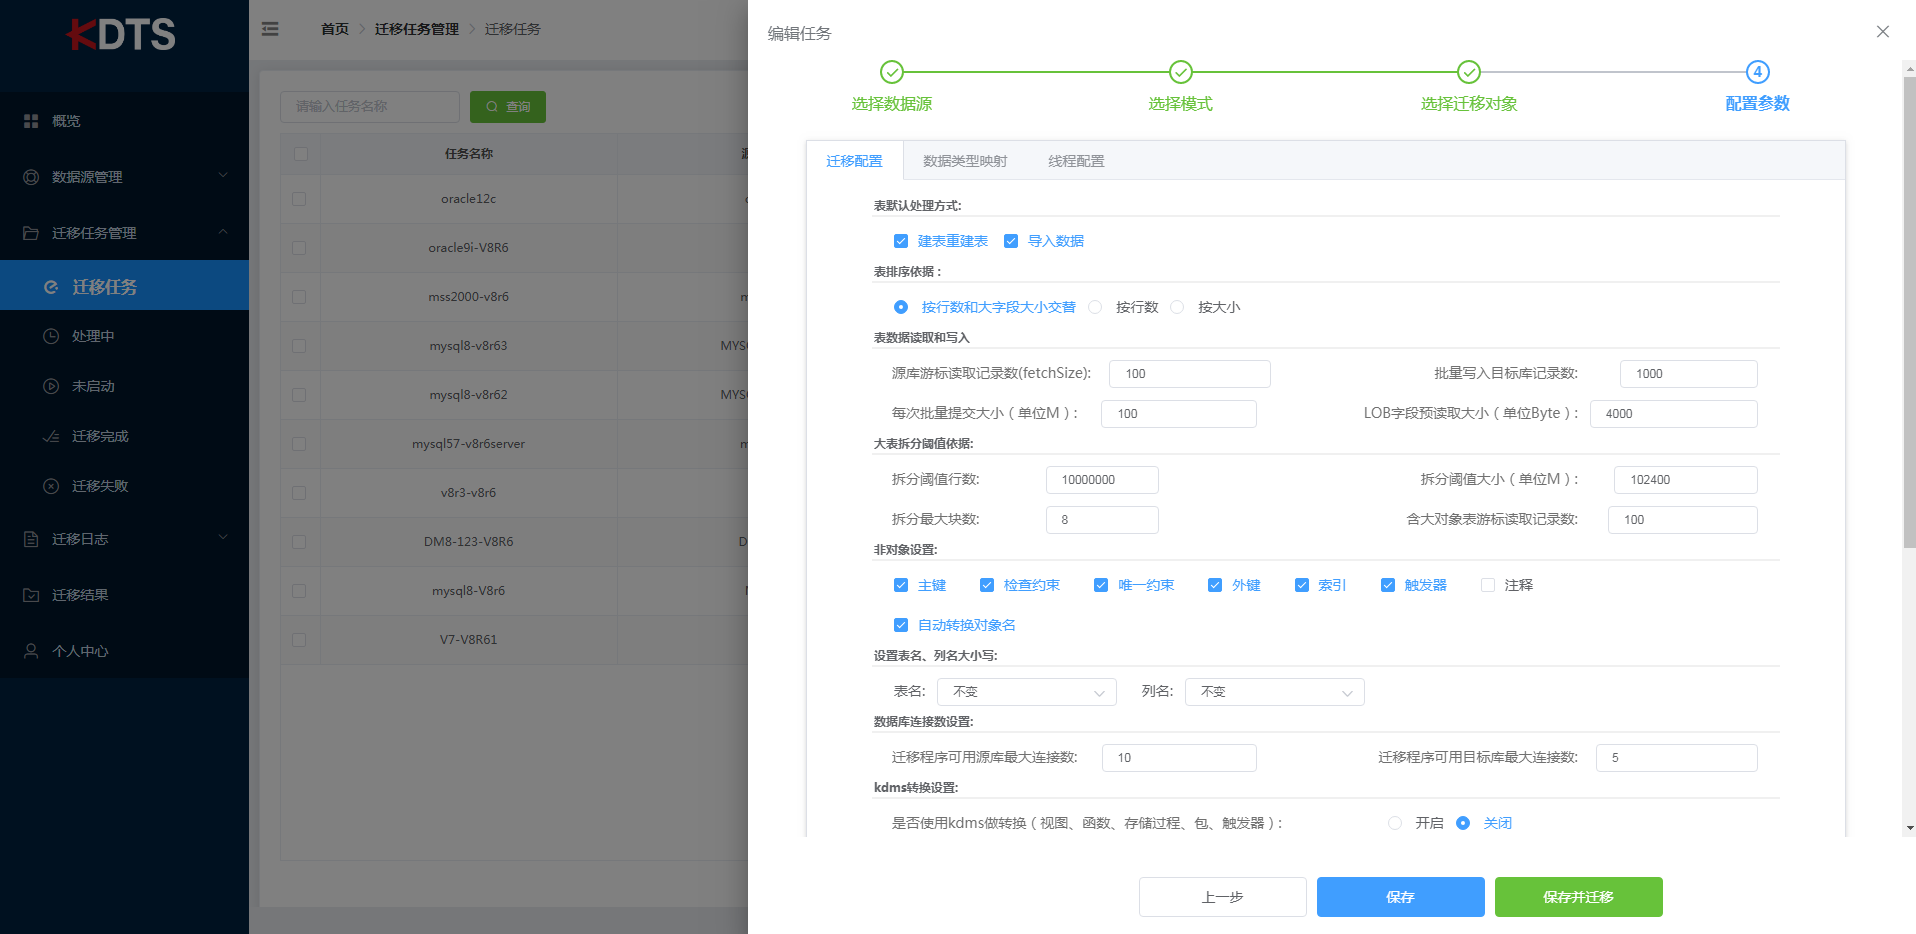
Task: Click the KDTS logo
Action: pyautogui.click(x=122, y=35)
